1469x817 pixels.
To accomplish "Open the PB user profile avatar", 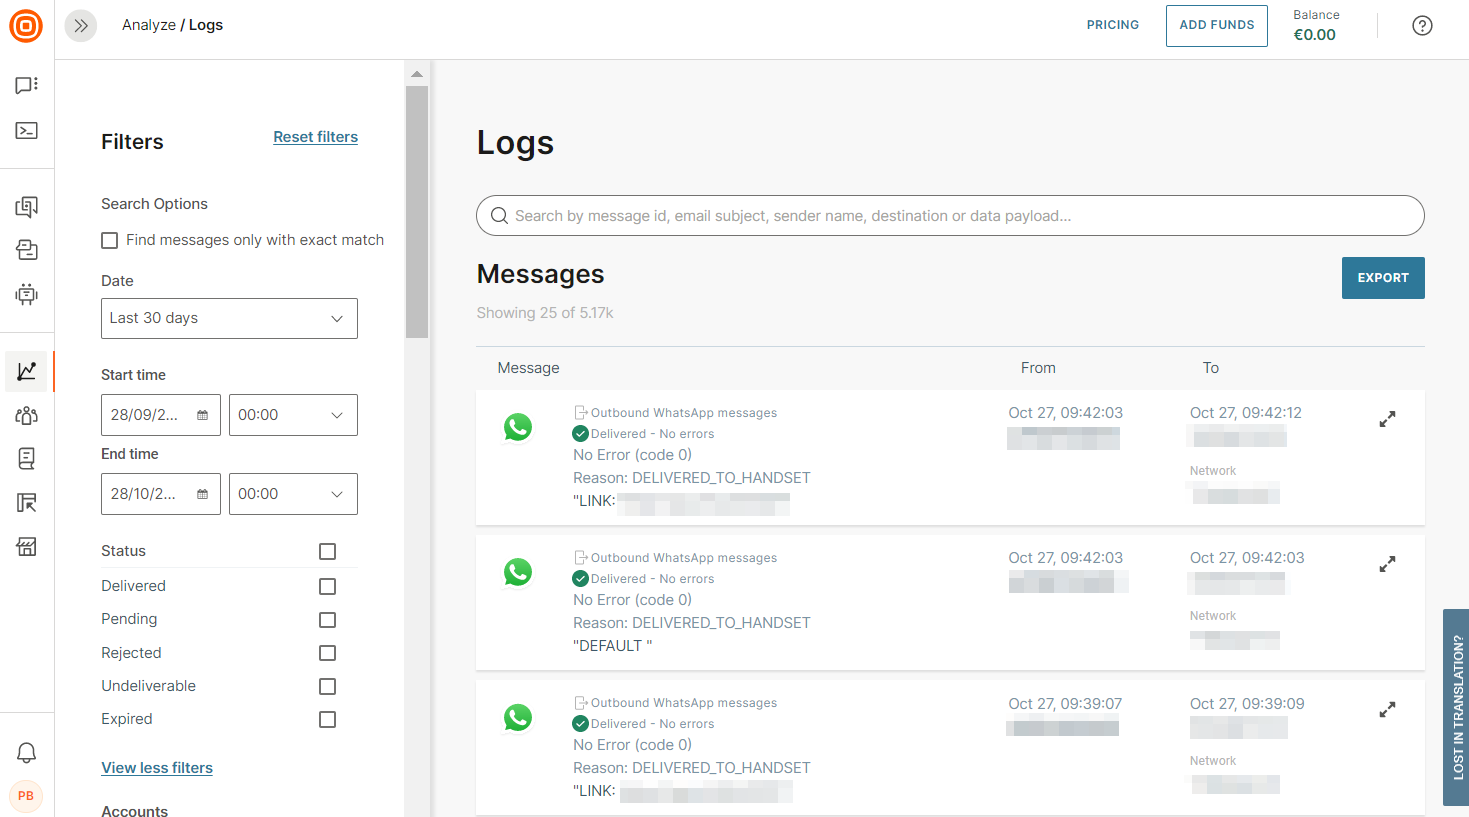I will coord(26,796).
